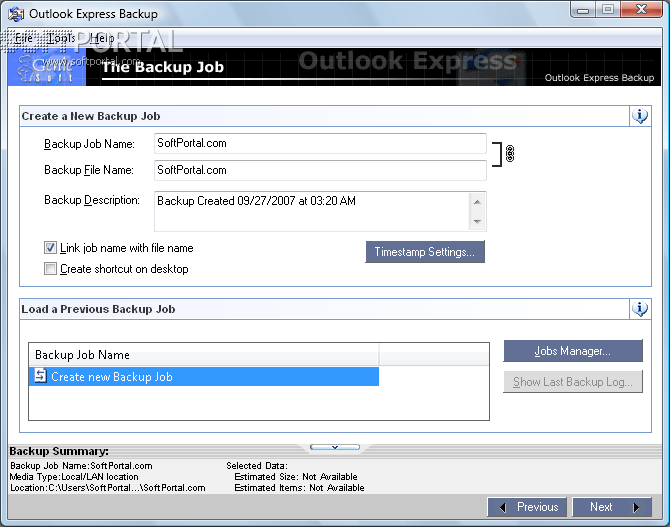Image resolution: width=670 pixels, height=527 pixels.
Task: Click the icon beside Create new Backup Job row
Action: coord(41,376)
